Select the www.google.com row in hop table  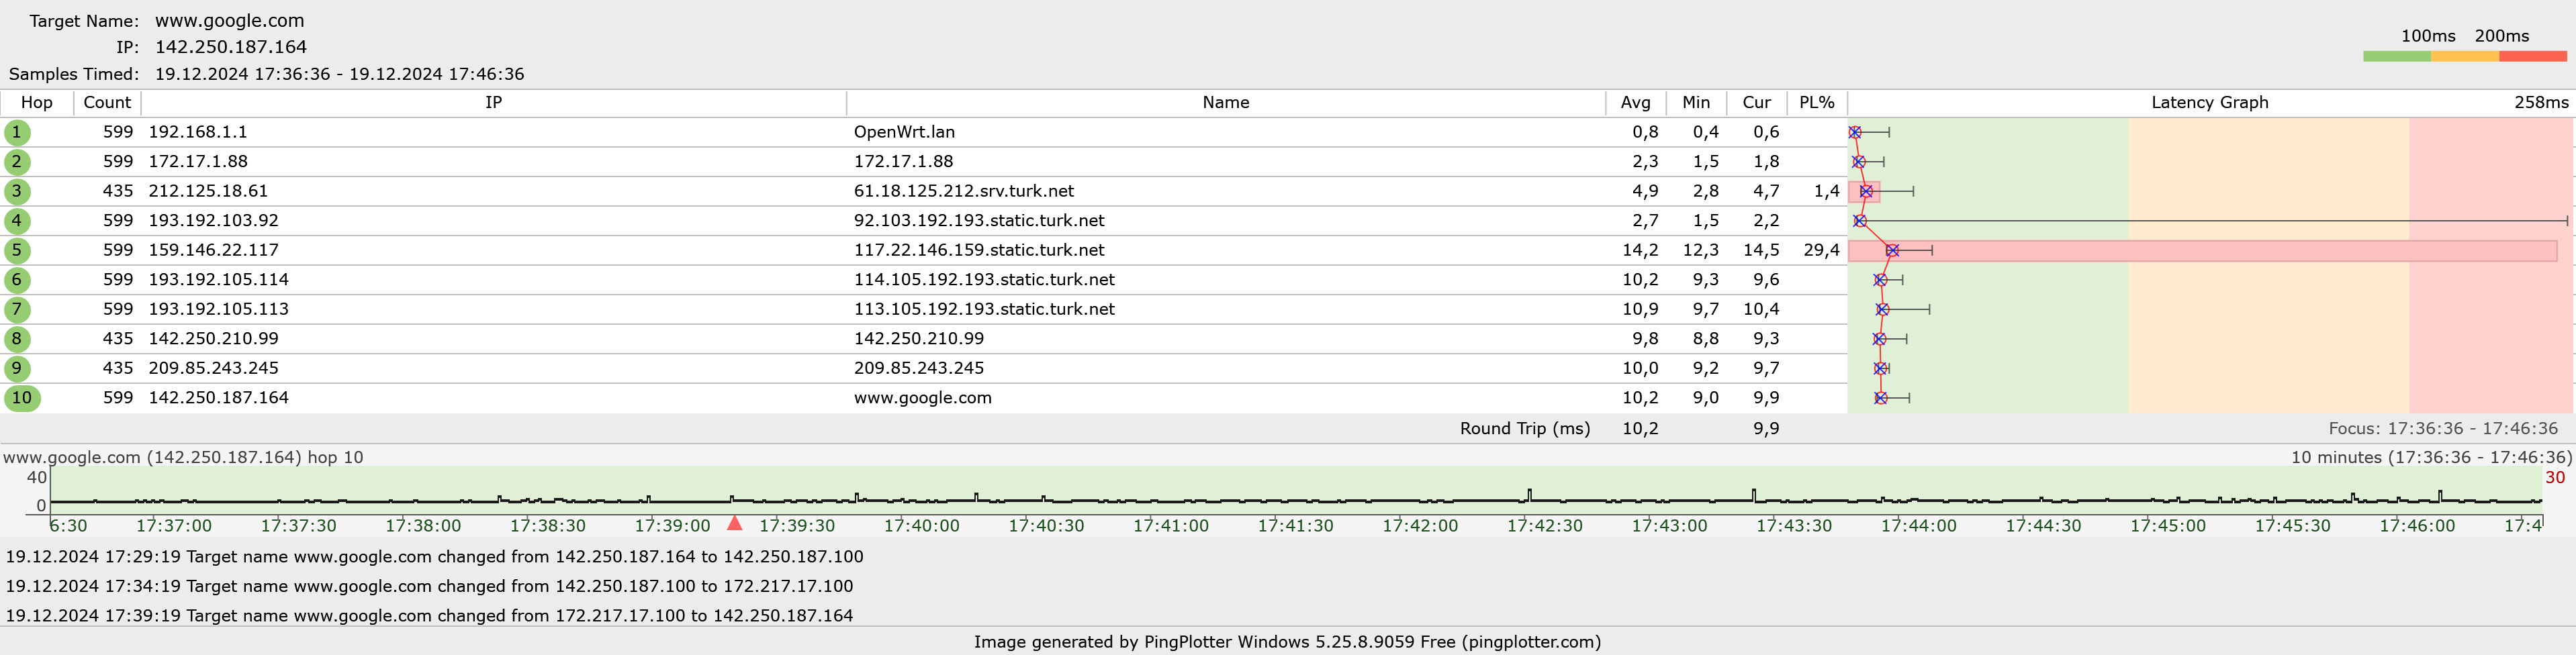coord(922,398)
